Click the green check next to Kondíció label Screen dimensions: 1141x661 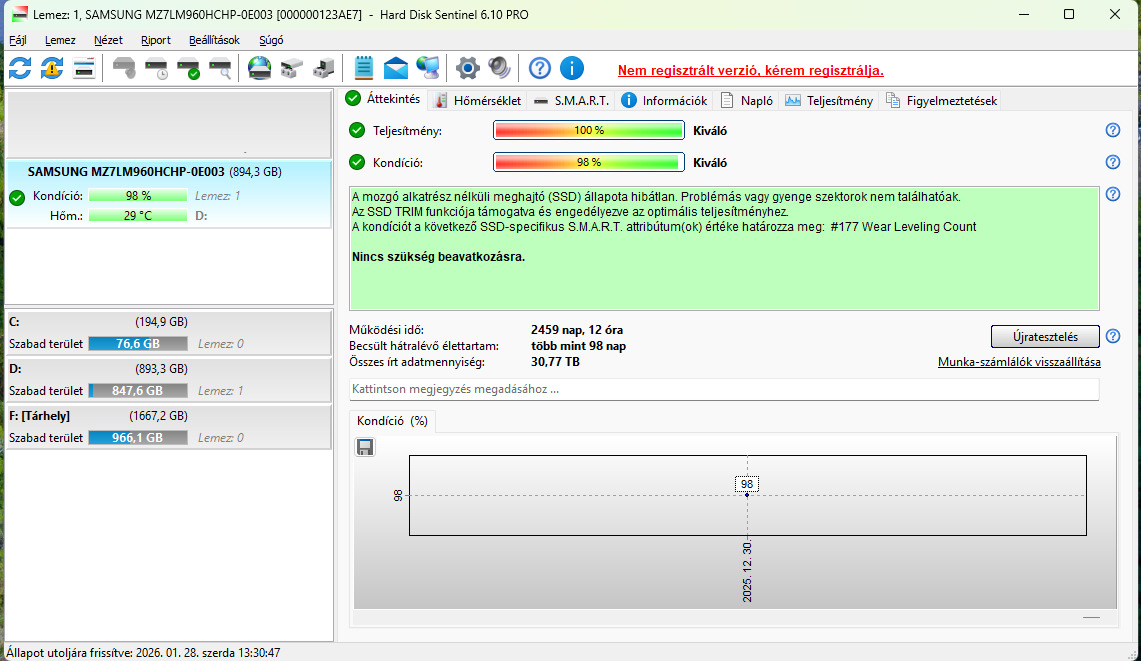357,162
